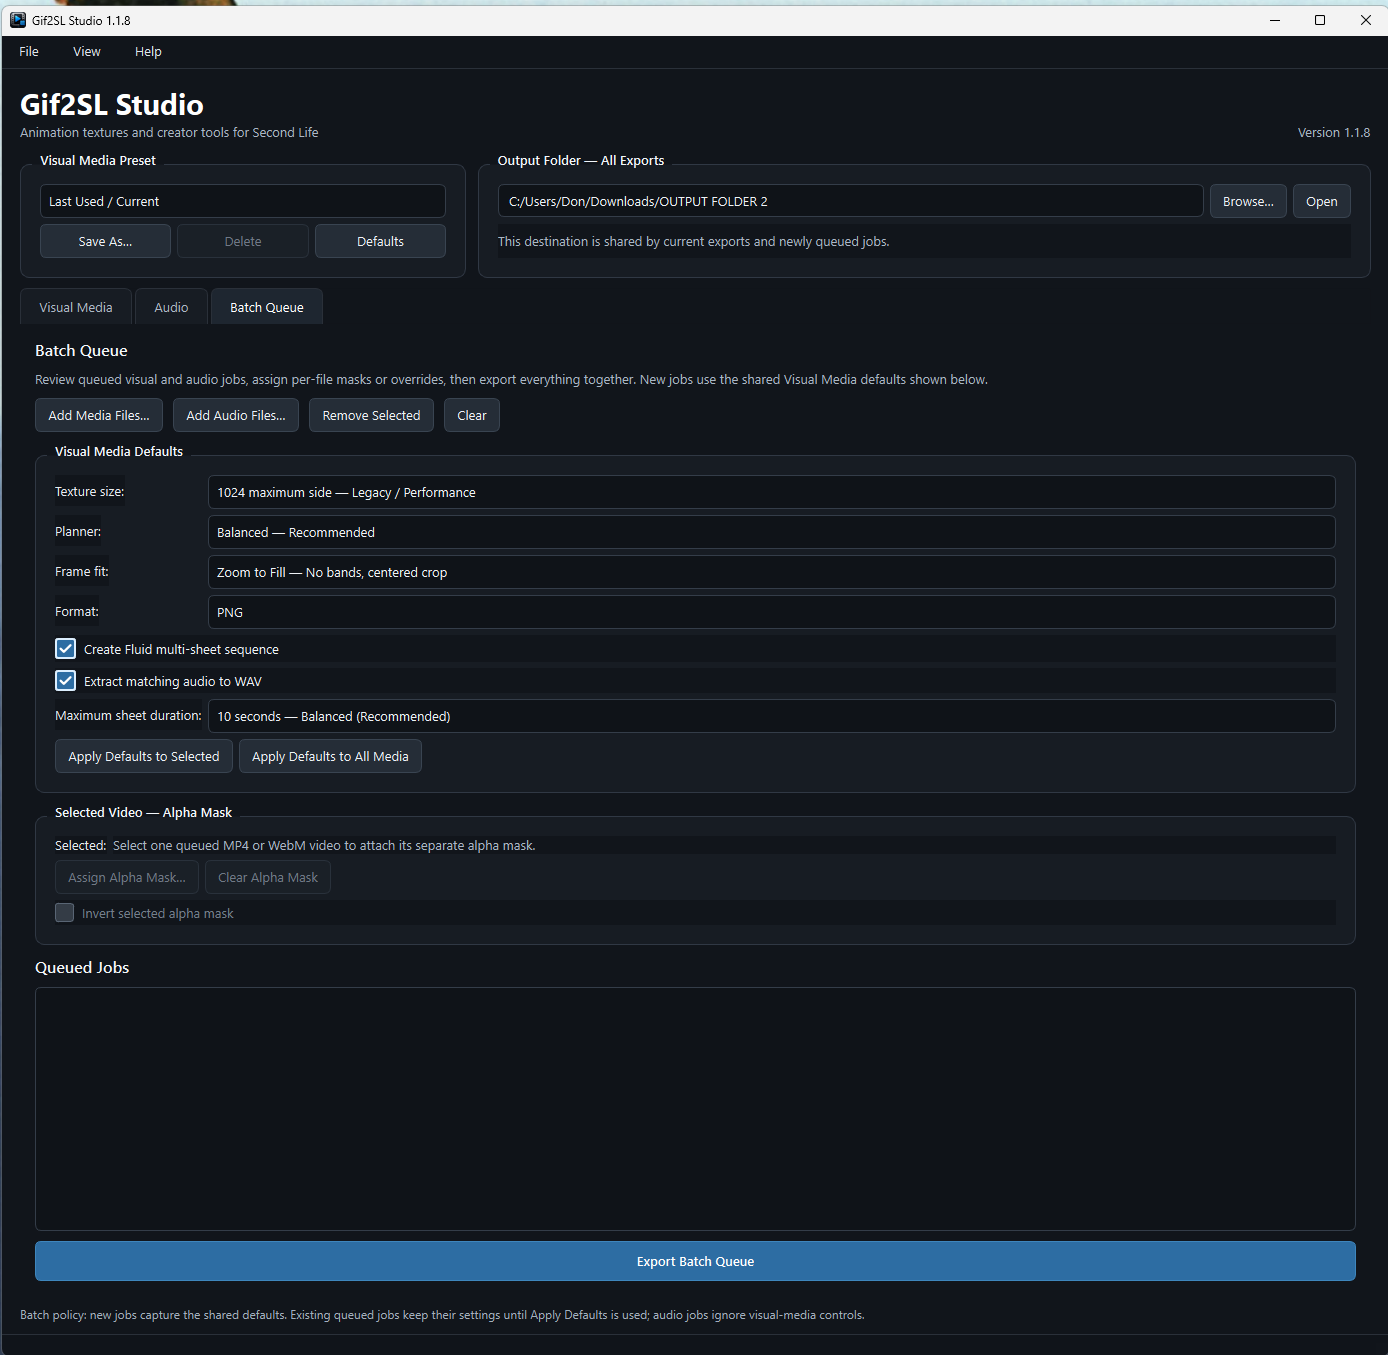Click the output folder path field
The height and width of the screenshot is (1355, 1388).
850,201
